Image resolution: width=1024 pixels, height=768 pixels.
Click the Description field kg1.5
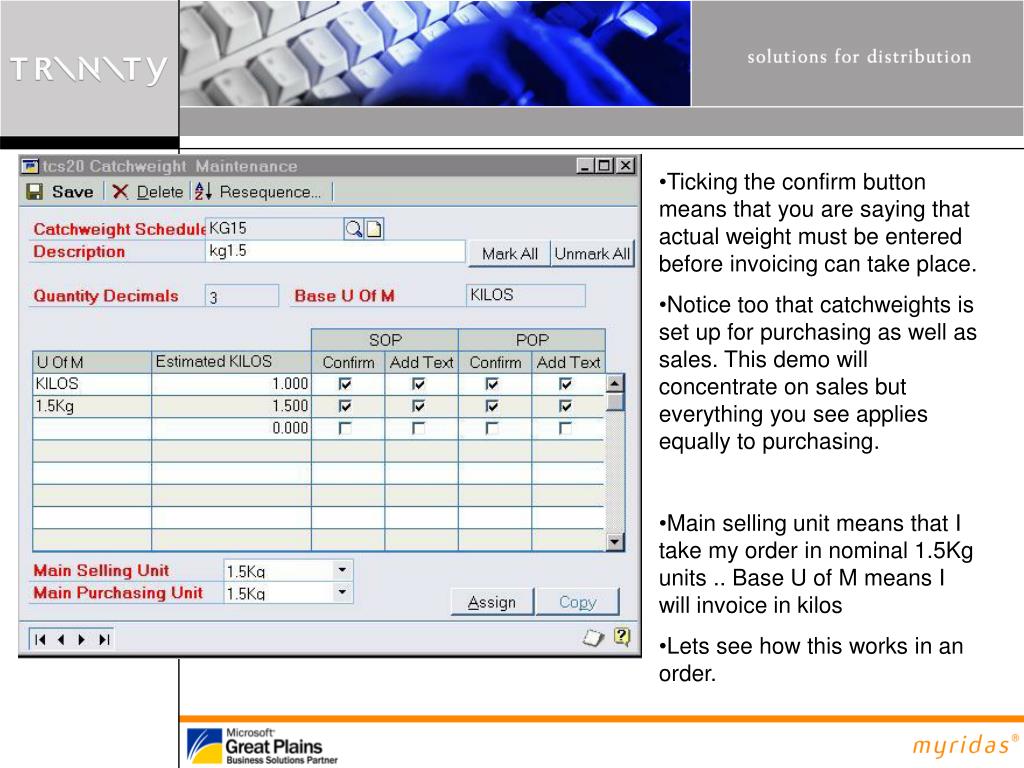[x=335, y=251]
